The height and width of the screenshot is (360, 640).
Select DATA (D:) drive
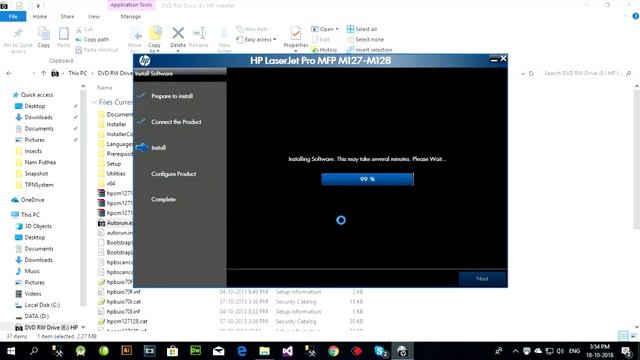[x=36, y=316]
